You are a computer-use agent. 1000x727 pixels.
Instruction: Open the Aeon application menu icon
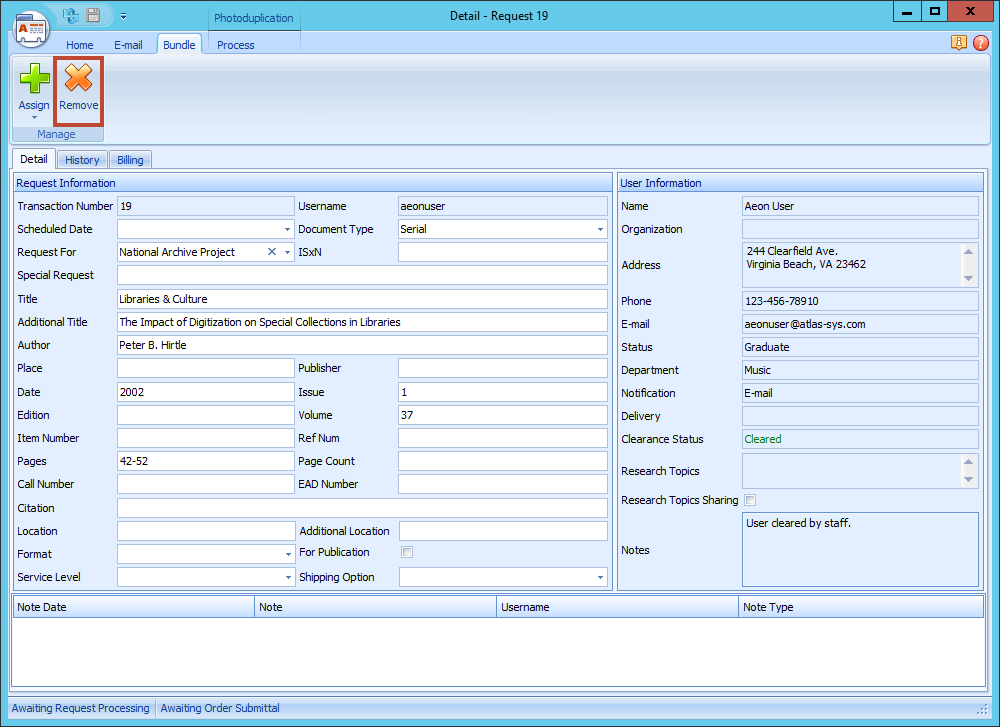click(x=31, y=28)
